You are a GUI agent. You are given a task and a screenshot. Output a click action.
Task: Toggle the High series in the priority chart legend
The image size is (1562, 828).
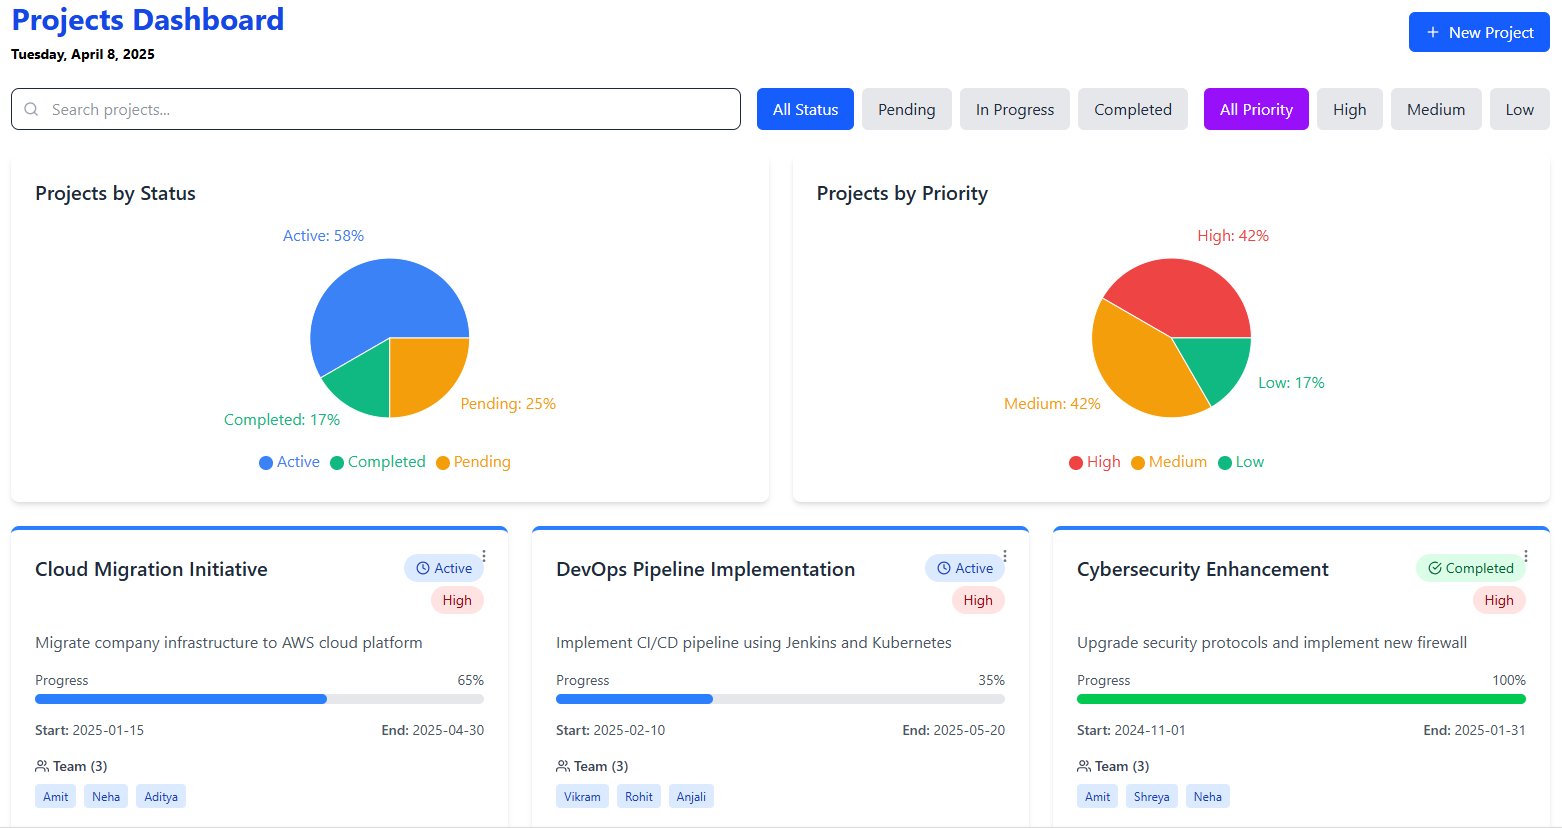coord(1094,461)
